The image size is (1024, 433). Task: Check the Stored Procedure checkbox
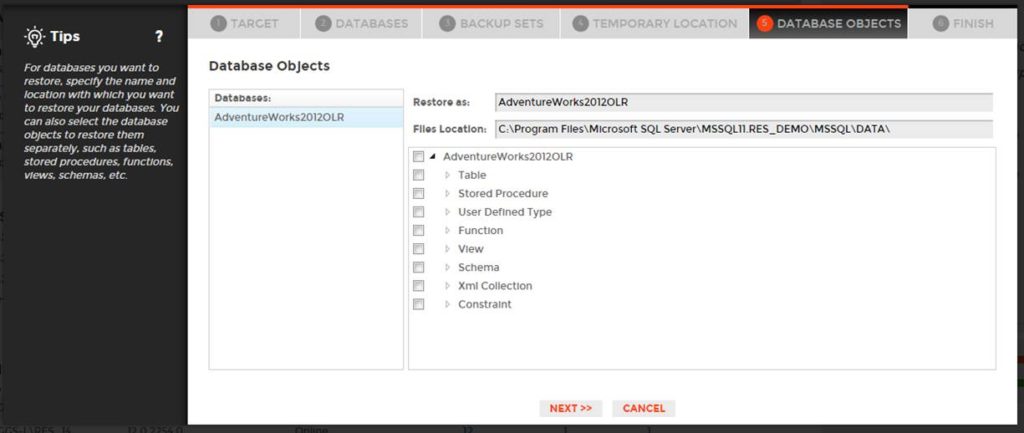click(x=419, y=193)
